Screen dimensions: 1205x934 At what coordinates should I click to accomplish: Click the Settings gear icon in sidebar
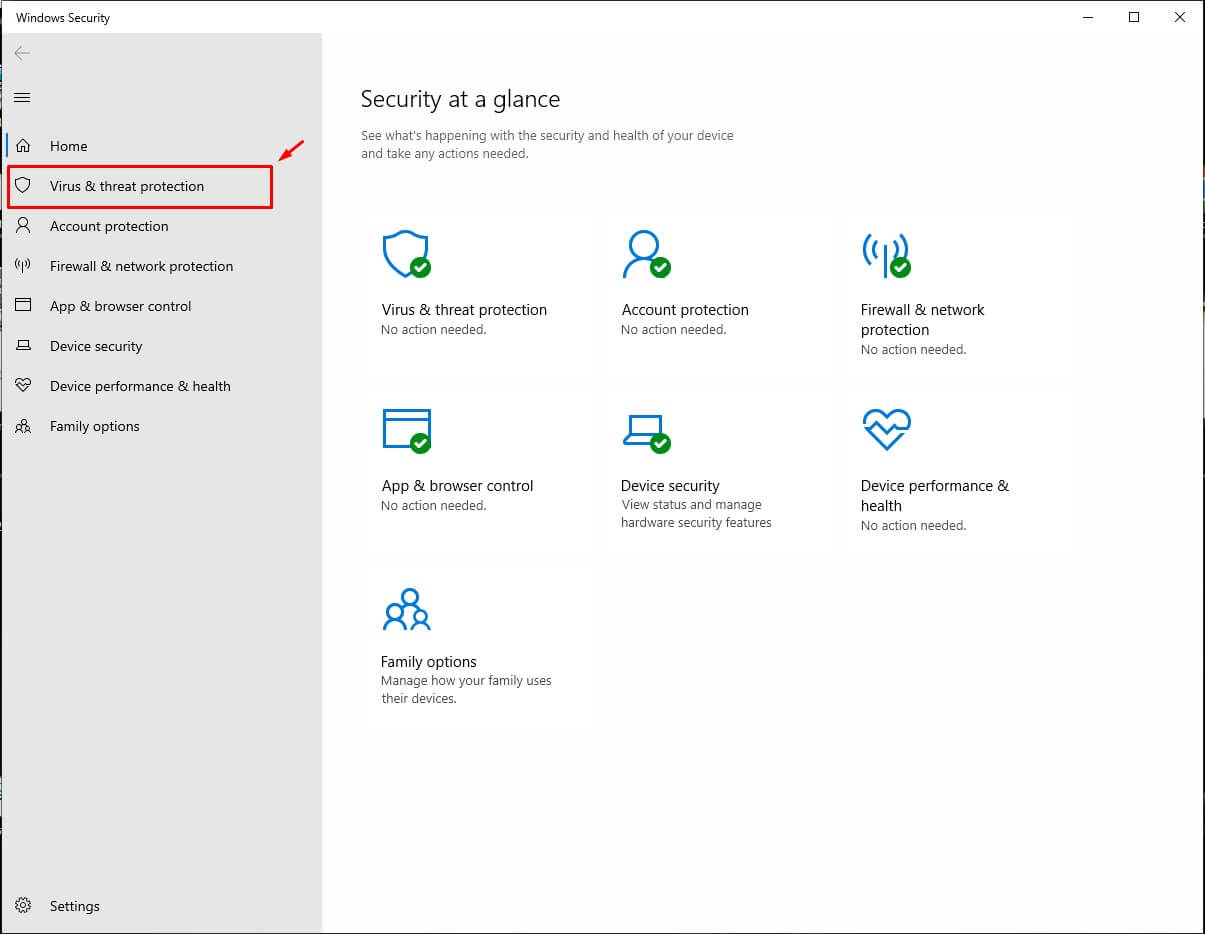[x=23, y=906]
